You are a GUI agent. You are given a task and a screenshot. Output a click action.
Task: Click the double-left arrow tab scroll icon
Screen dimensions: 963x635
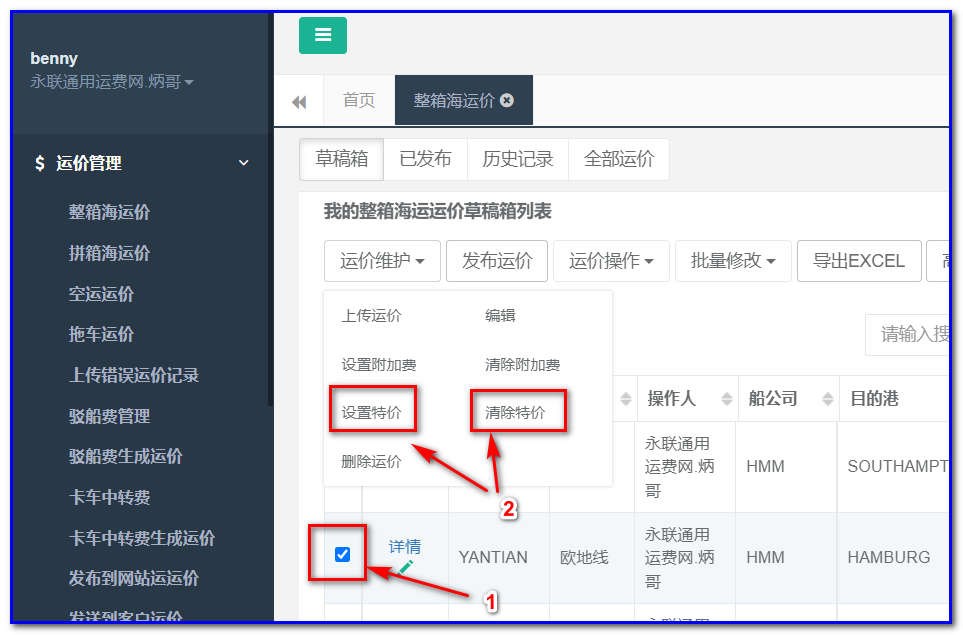coord(299,100)
